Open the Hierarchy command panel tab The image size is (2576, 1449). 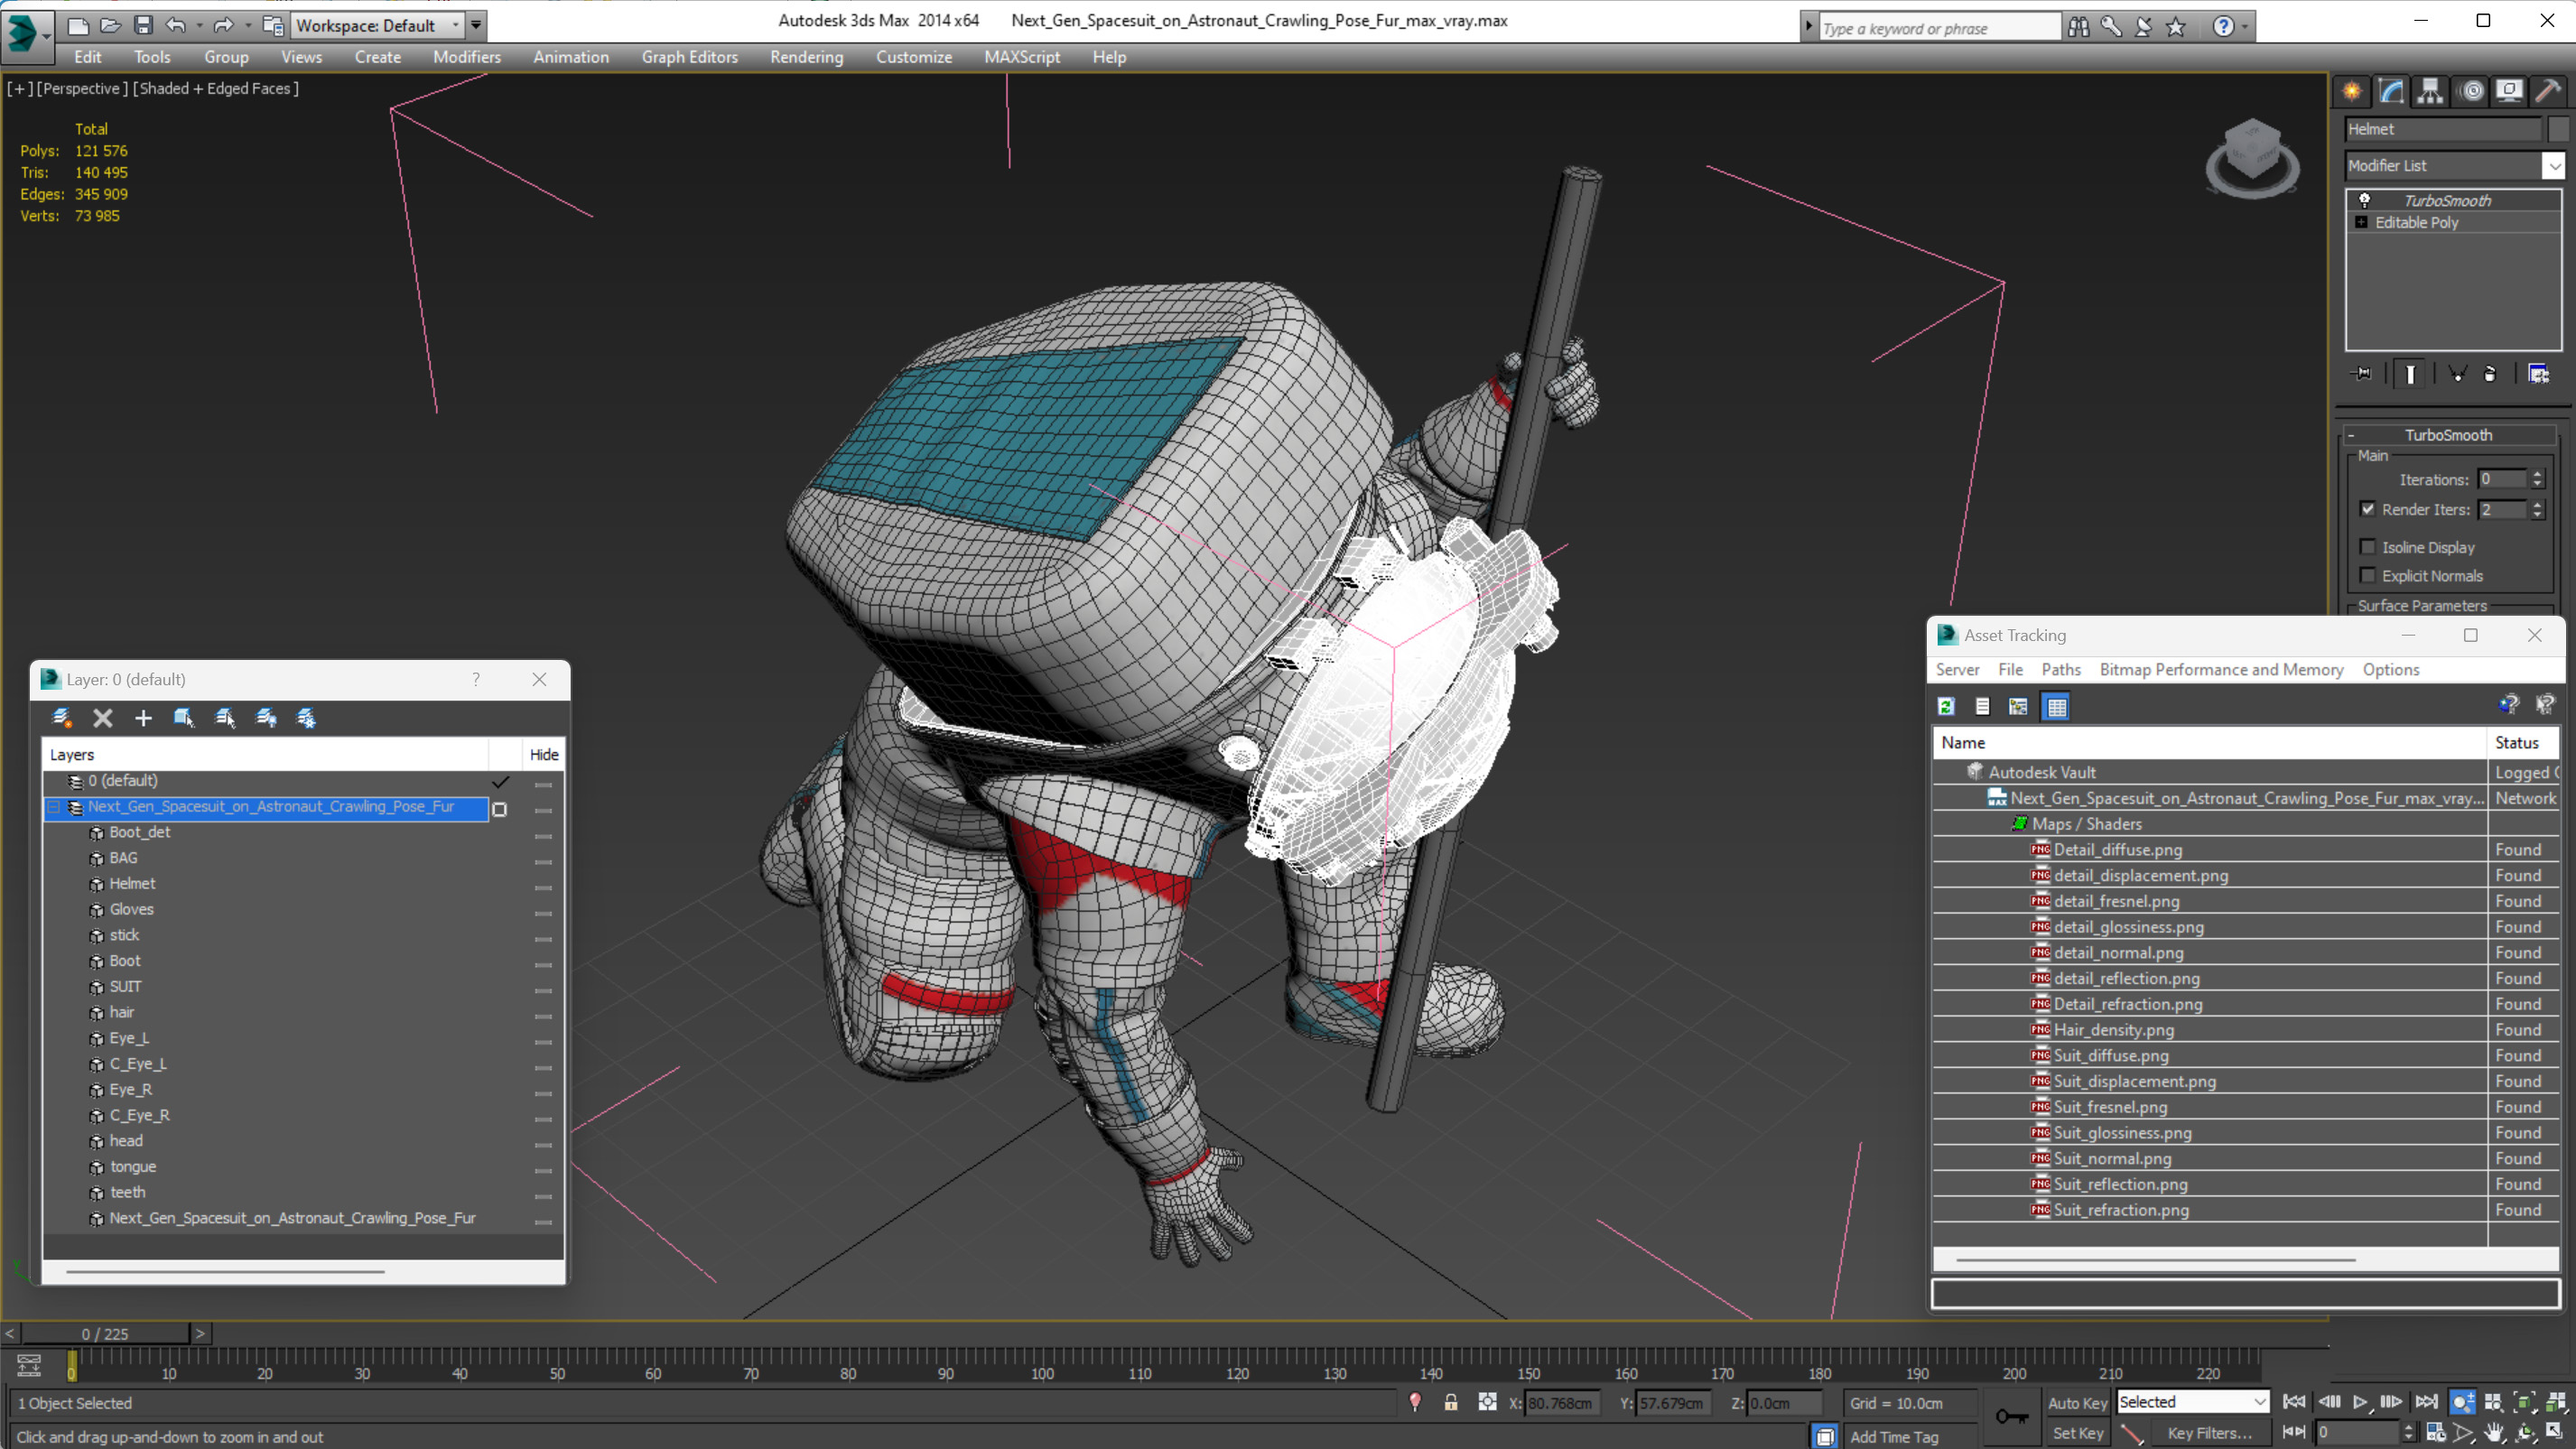[2430, 91]
